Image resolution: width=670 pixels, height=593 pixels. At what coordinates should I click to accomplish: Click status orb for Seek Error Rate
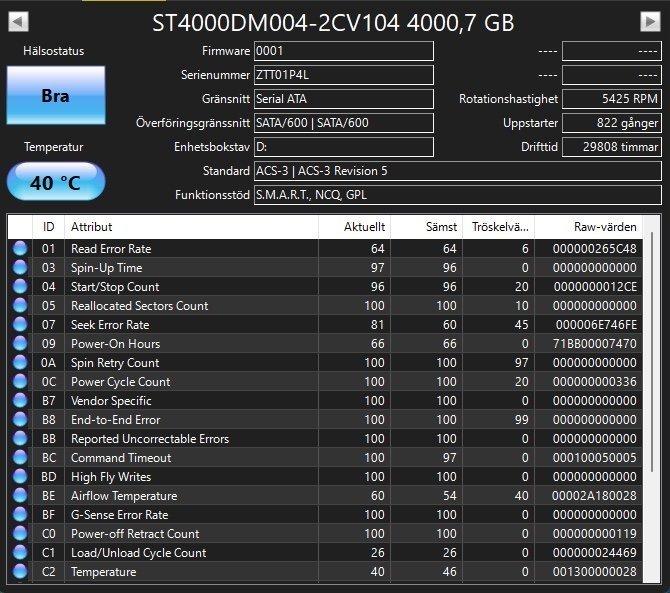pyautogui.click(x=20, y=325)
